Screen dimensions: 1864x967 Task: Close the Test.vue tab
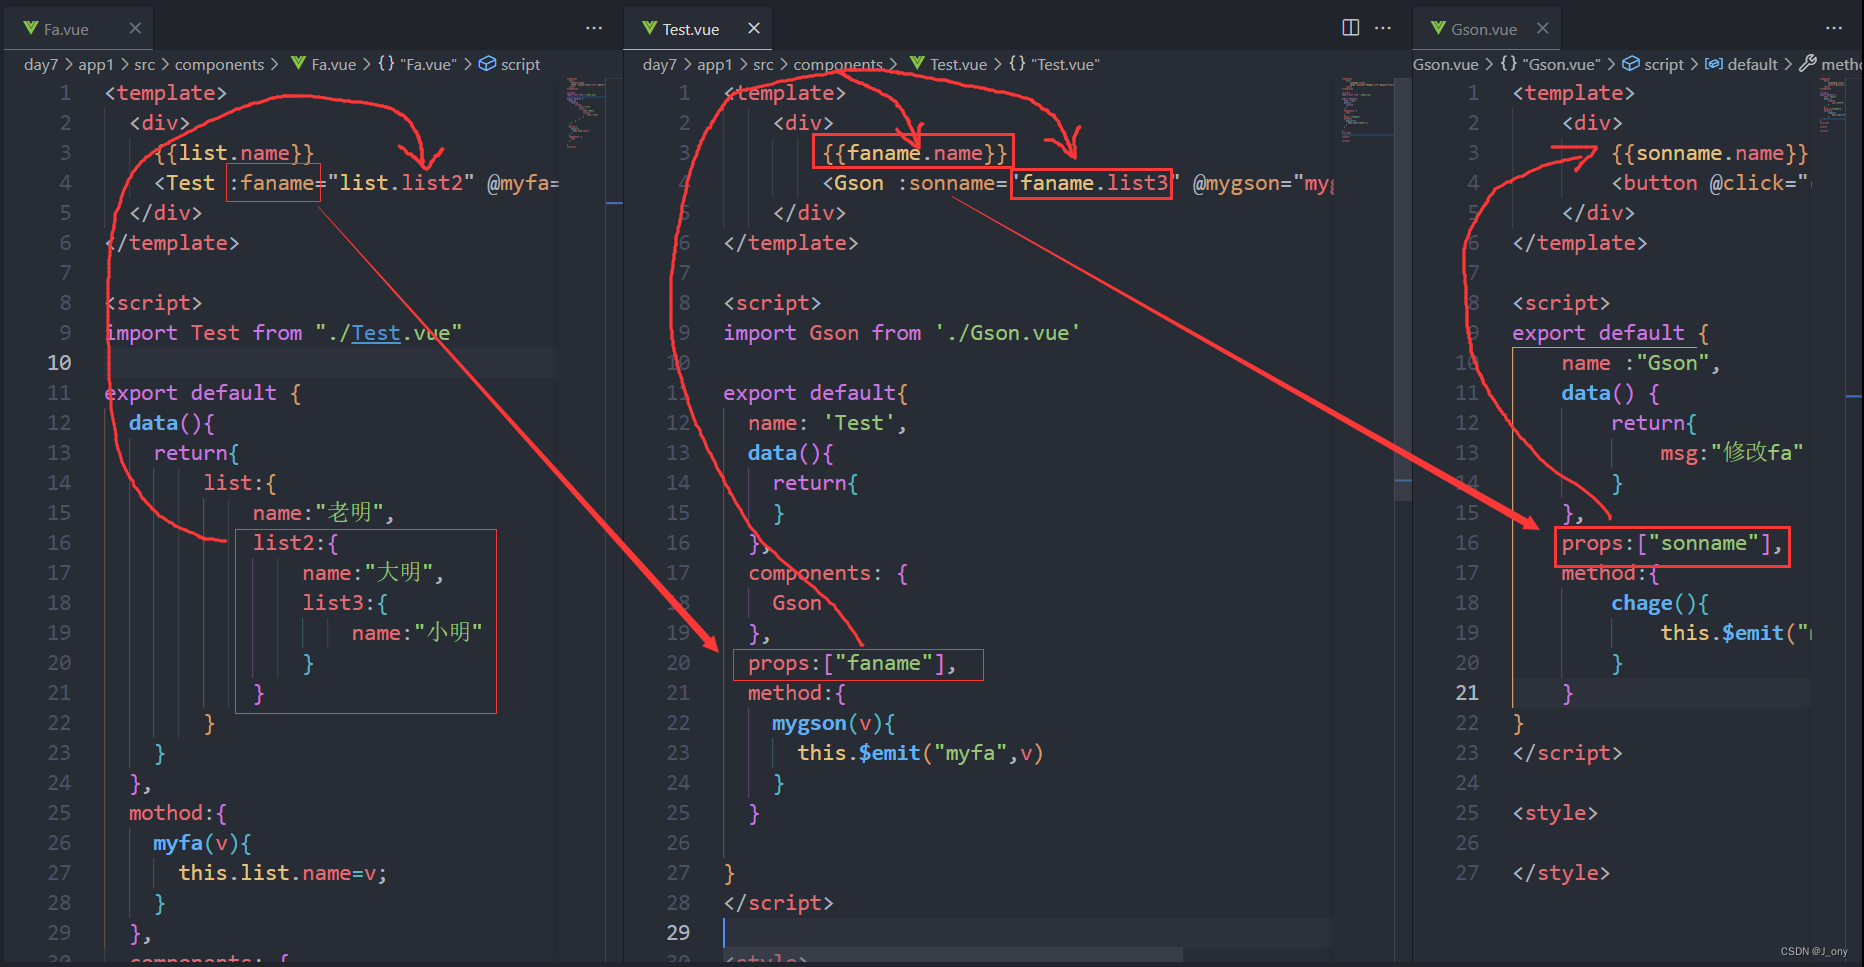point(754,28)
